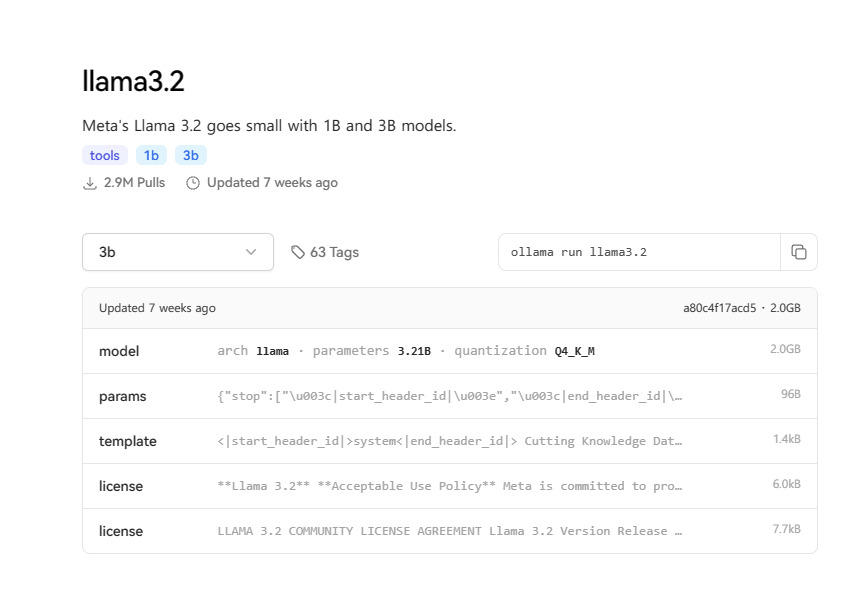This screenshot has height=605, width=863.
Task: Click the download icon next to 2.9M Pulls
Action: 90,183
